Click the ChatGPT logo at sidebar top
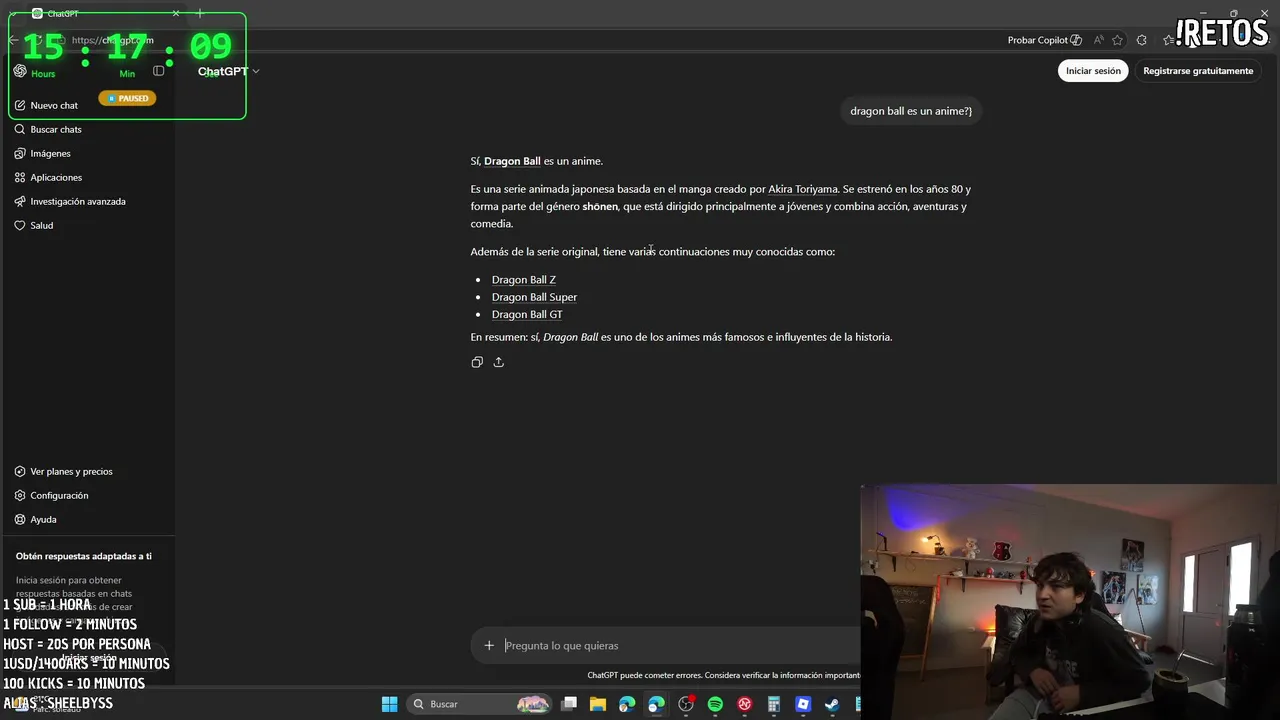 [20, 71]
